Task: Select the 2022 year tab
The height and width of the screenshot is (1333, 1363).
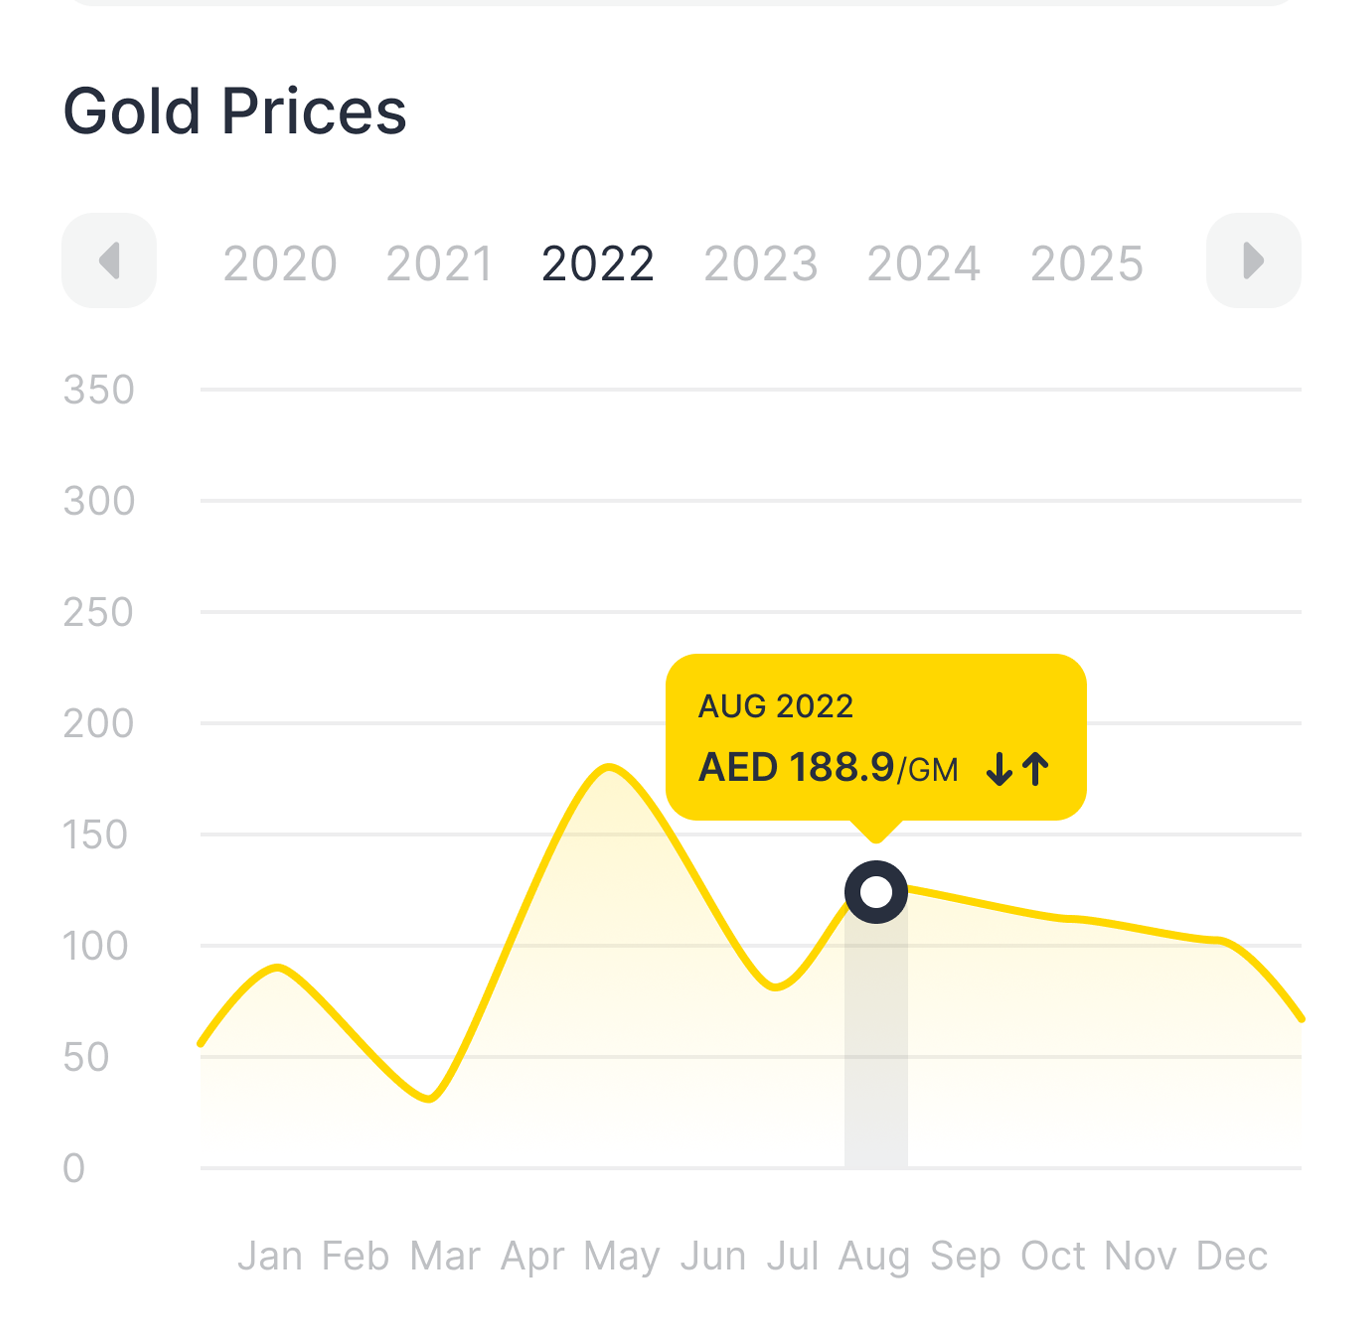Action: point(598,264)
